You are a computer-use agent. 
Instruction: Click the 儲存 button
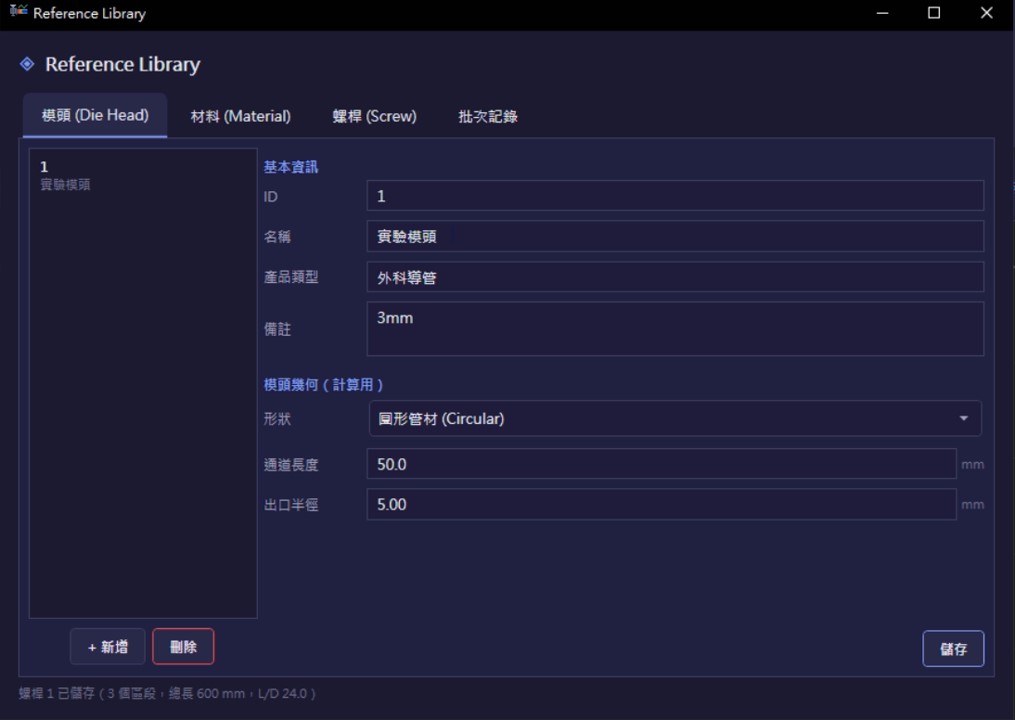[953, 649]
